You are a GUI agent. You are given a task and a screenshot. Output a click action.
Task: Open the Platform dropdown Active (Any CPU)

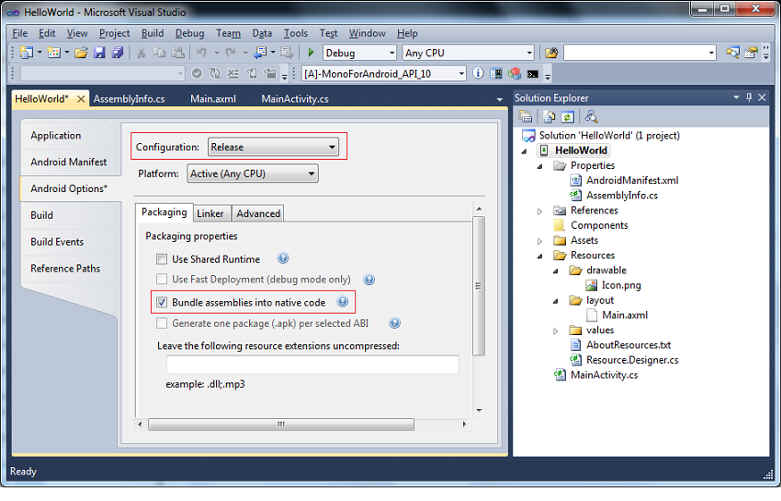pyautogui.click(x=253, y=174)
